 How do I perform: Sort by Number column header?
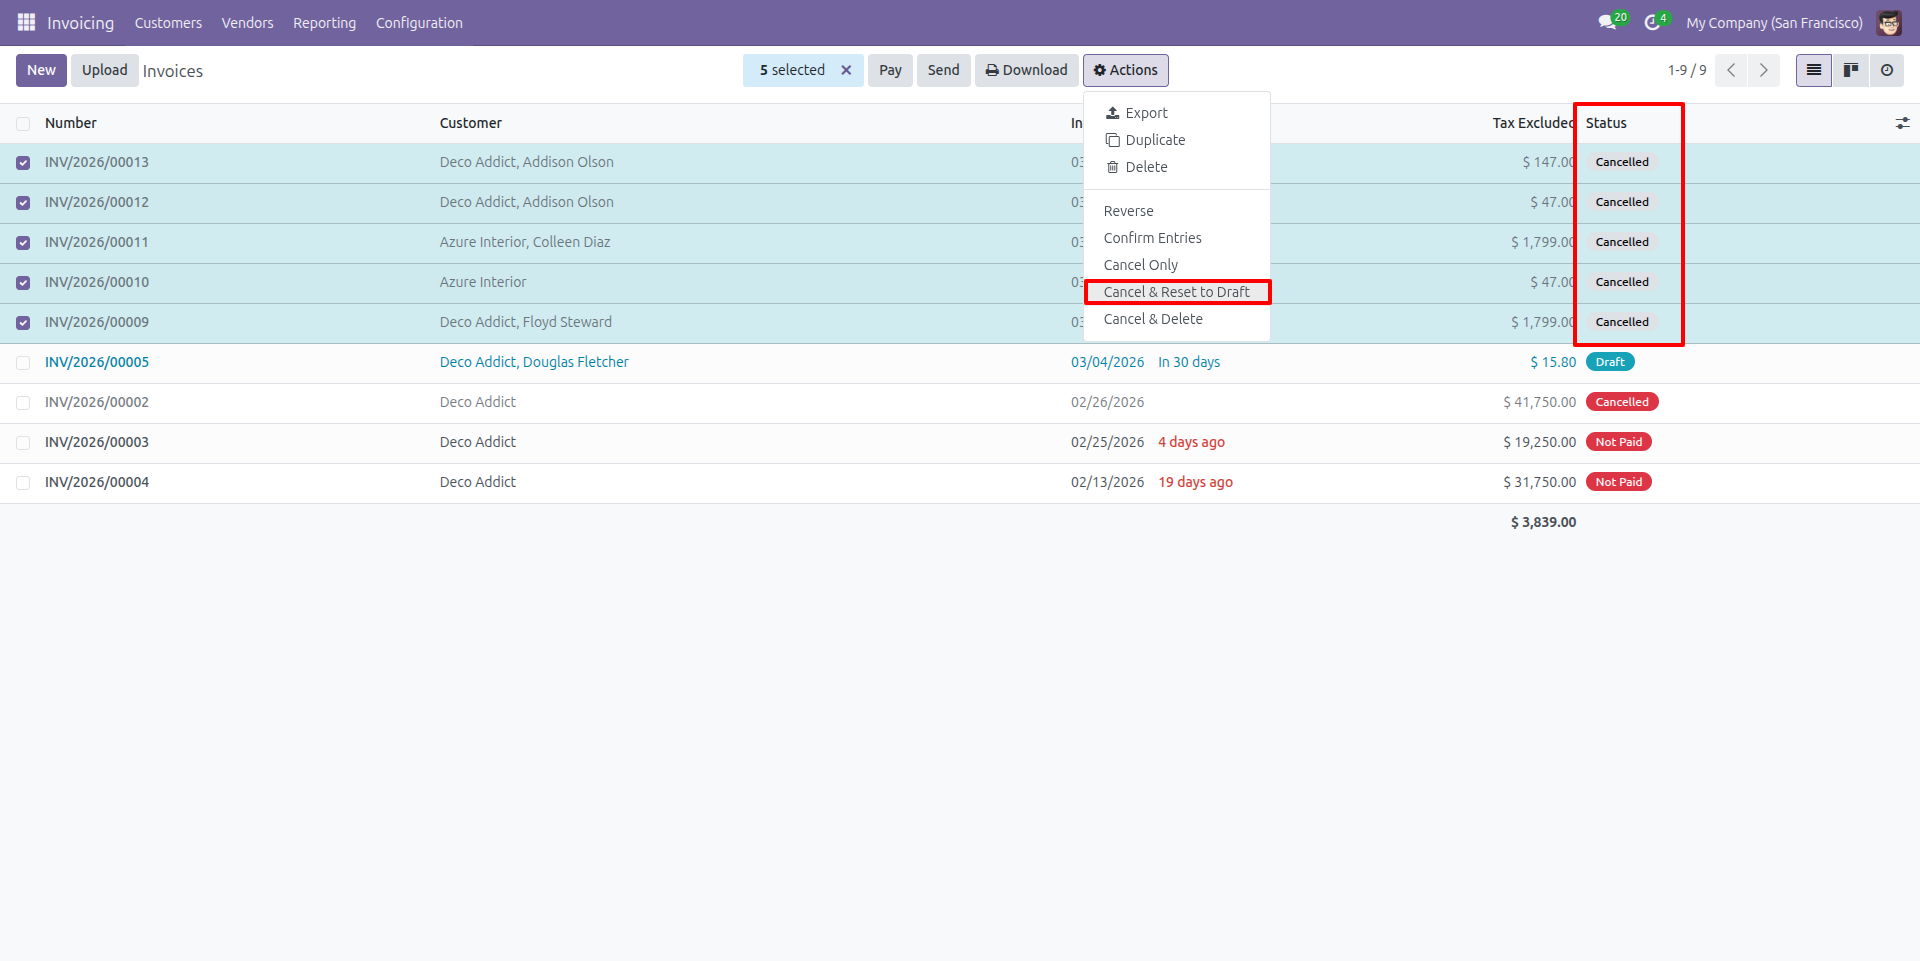click(71, 123)
